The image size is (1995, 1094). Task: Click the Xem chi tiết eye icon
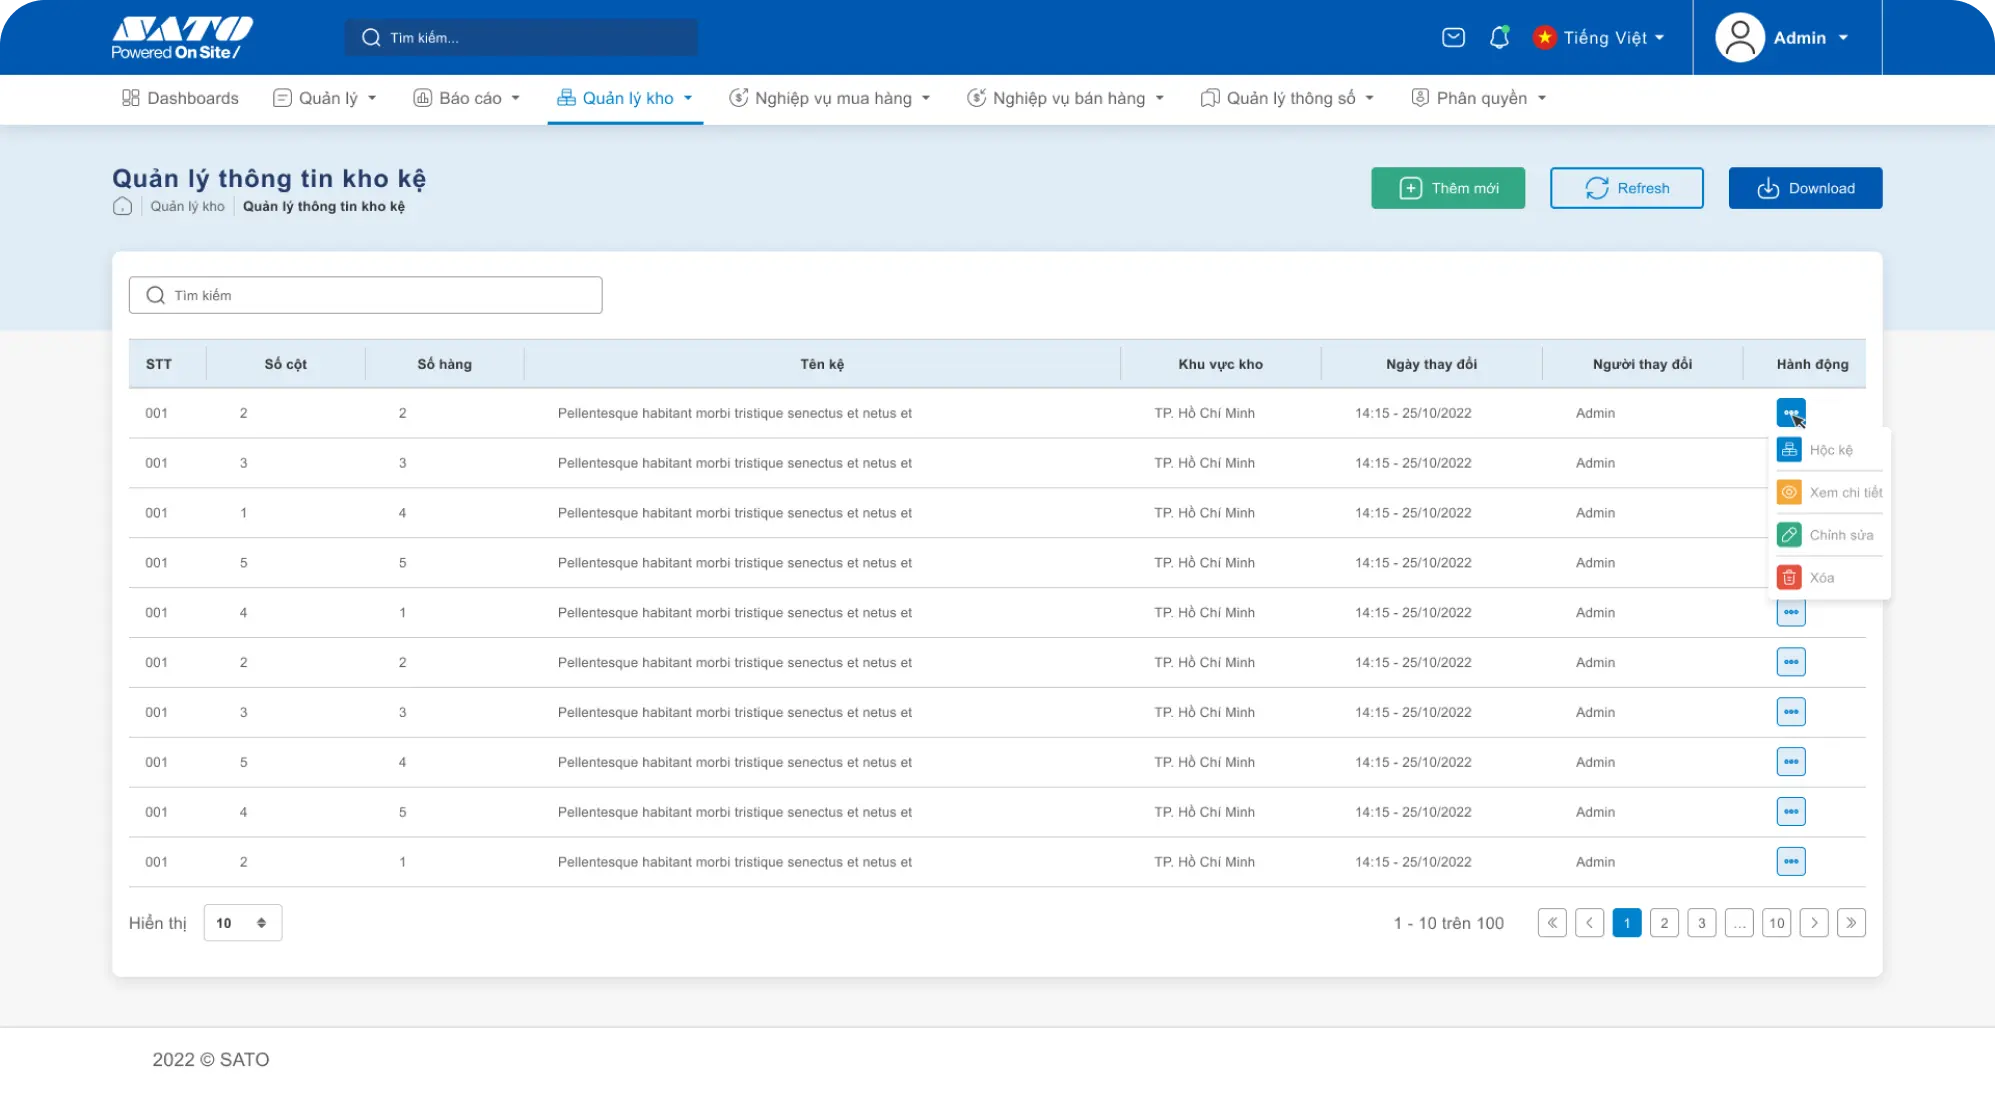1789,492
